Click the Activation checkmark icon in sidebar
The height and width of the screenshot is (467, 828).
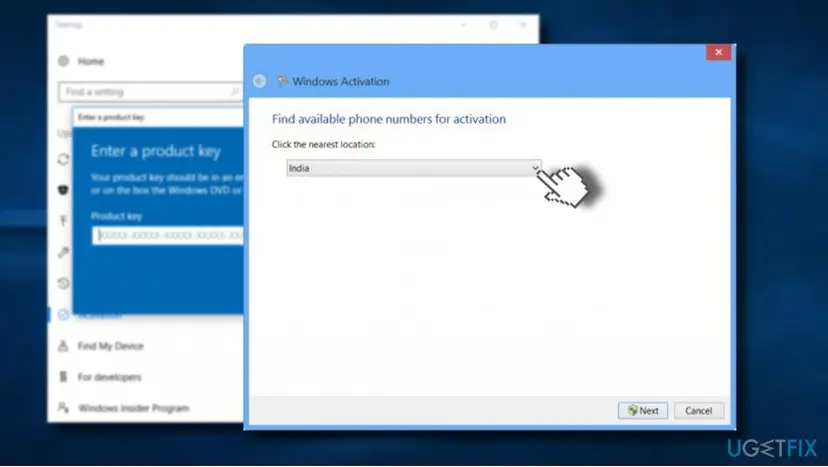63,315
